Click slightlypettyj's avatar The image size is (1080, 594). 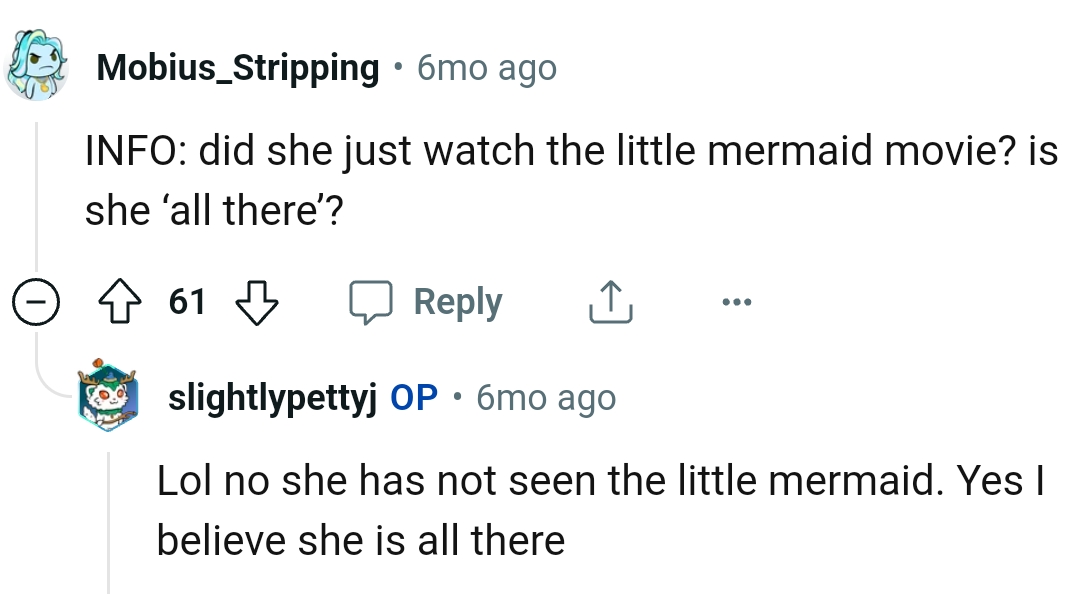108,398
